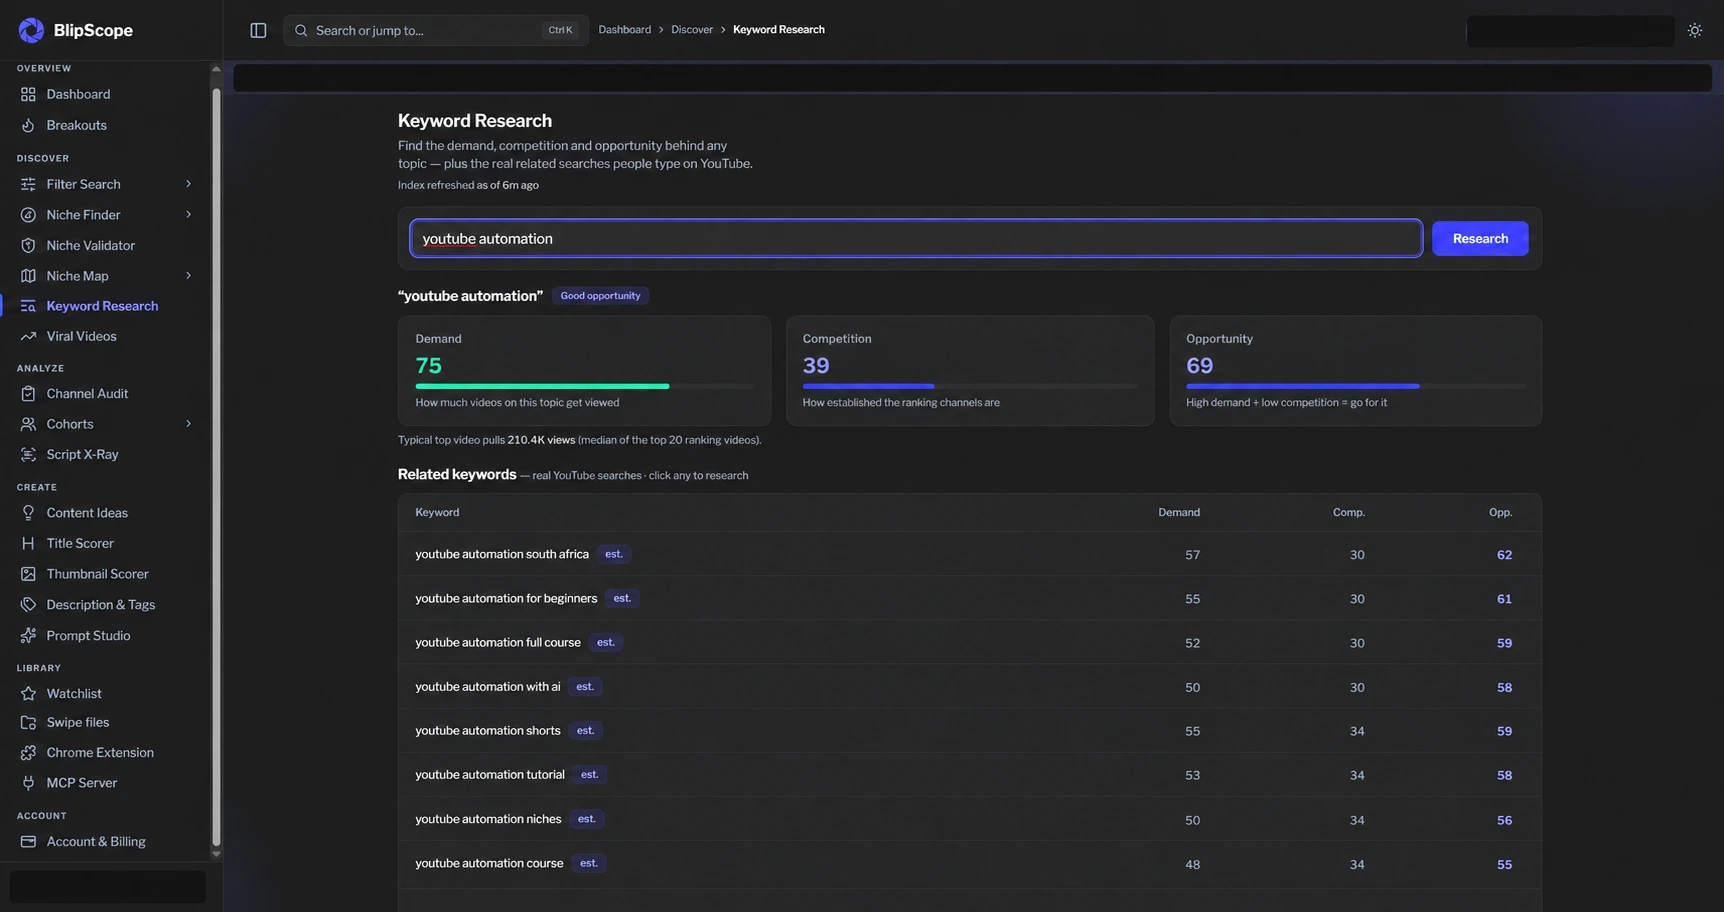
Task: Click the Chrome Extension puzzle icon
Action: (x=28, y=752)
